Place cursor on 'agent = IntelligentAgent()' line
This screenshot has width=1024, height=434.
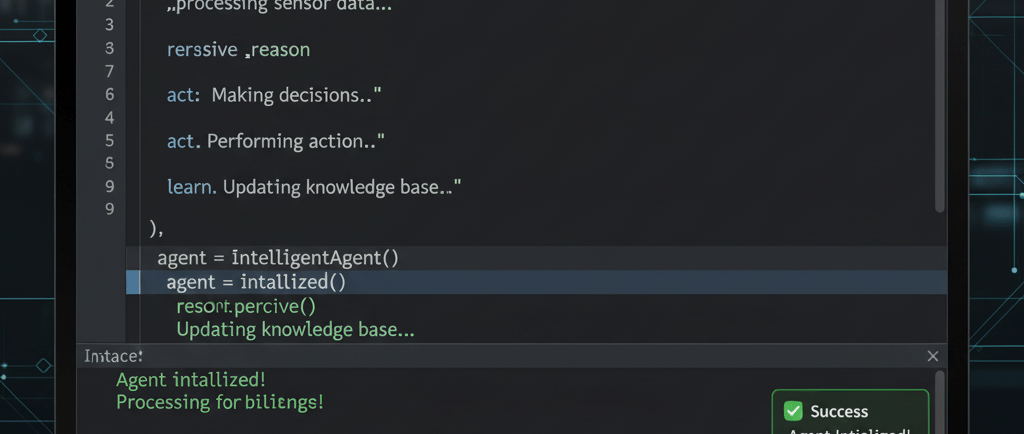(278, 257)
